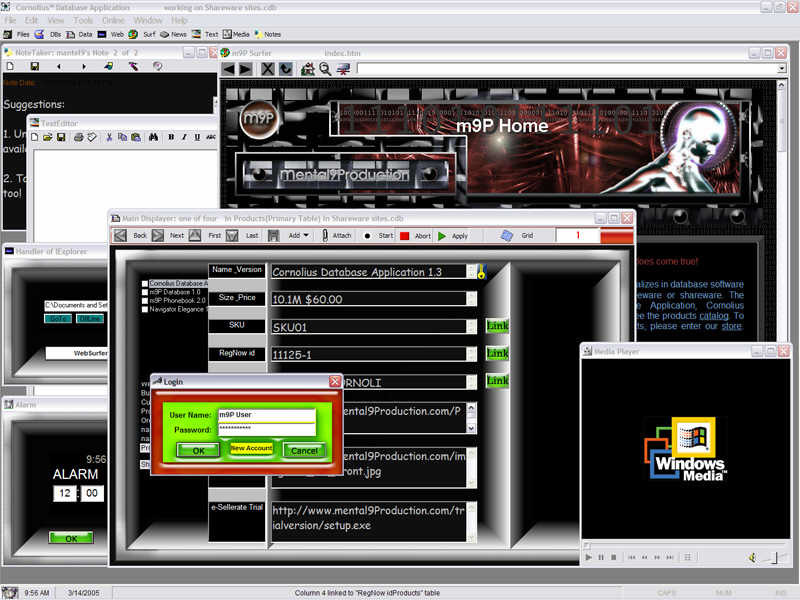Open the Edit menu

(x=32, y=20)
